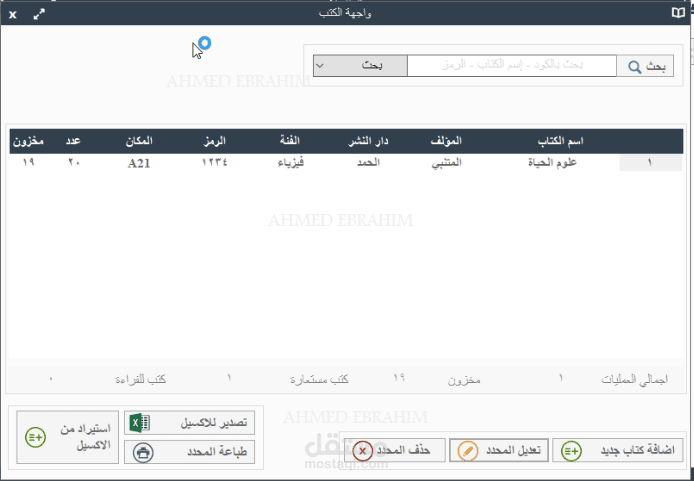The image size is (694, 481).
Task: Click green plus icon of استيراد من الاكسيل
Action: [x=35, y=437]
